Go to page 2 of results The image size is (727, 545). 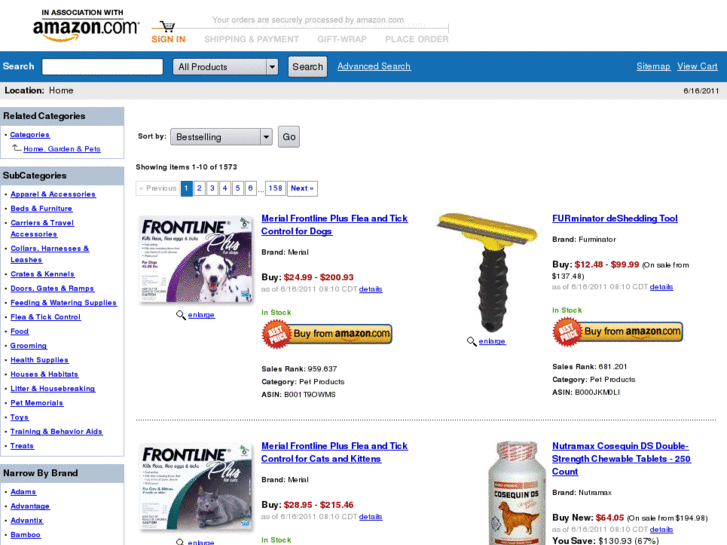(x=199, y=188)
